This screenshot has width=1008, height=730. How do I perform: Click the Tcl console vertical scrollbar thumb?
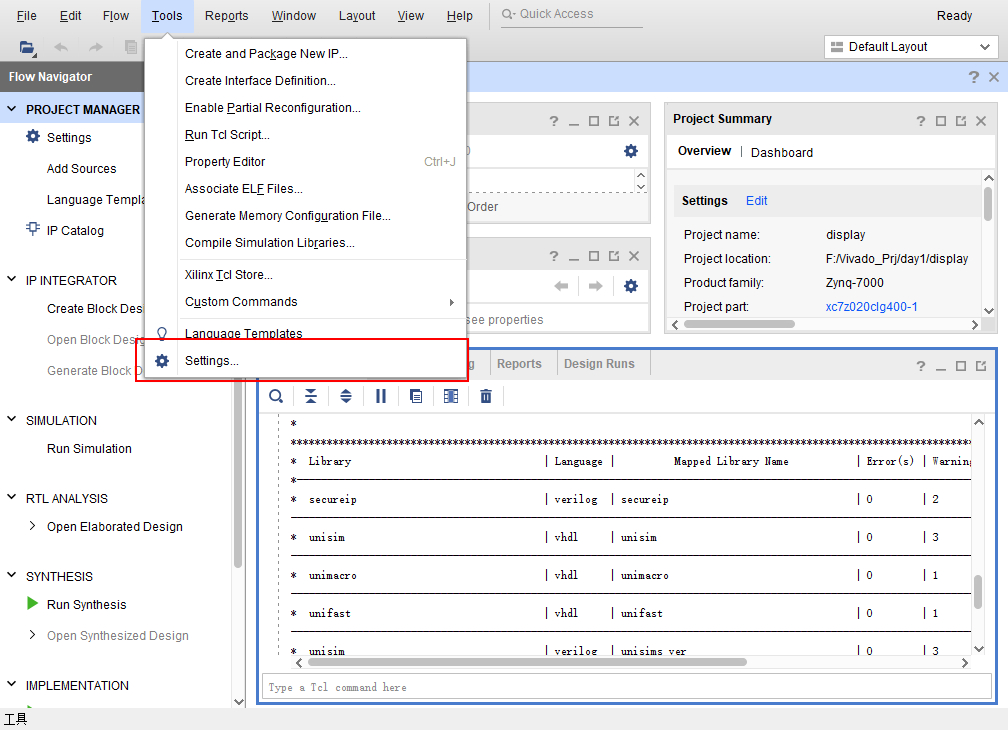pyautogui.click(x=978, y=591)
